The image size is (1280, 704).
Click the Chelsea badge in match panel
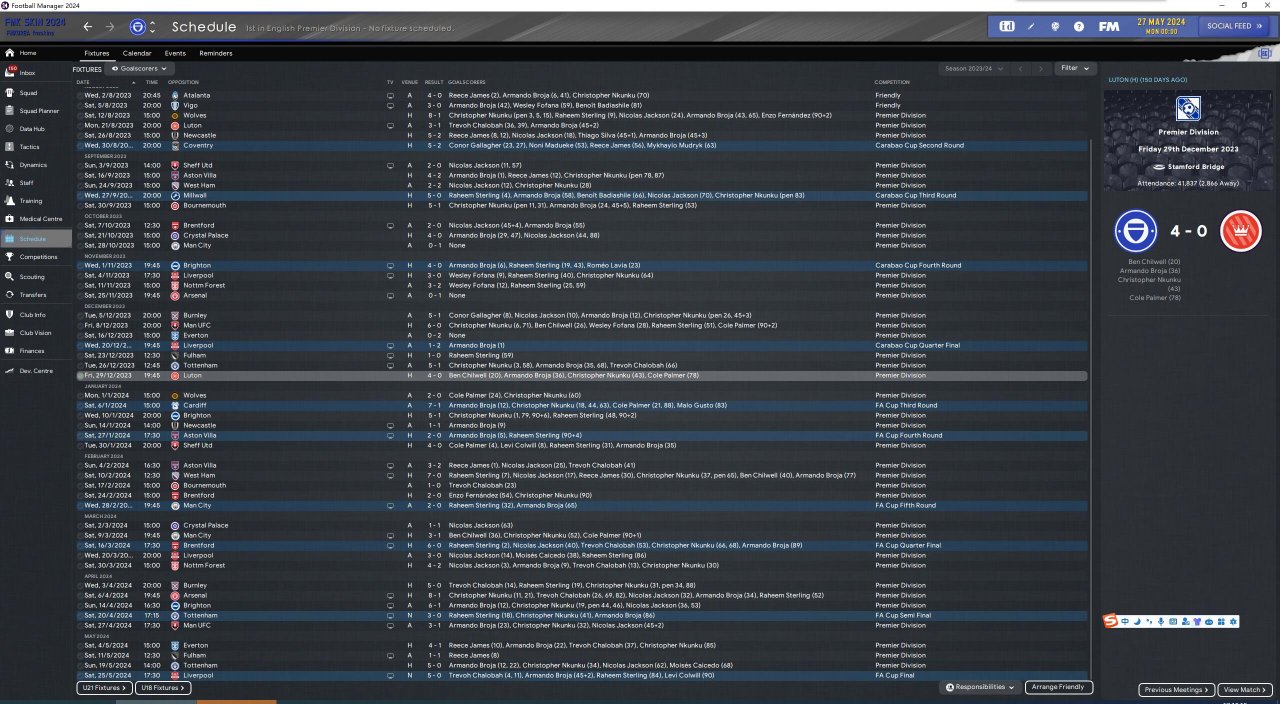1135,231
